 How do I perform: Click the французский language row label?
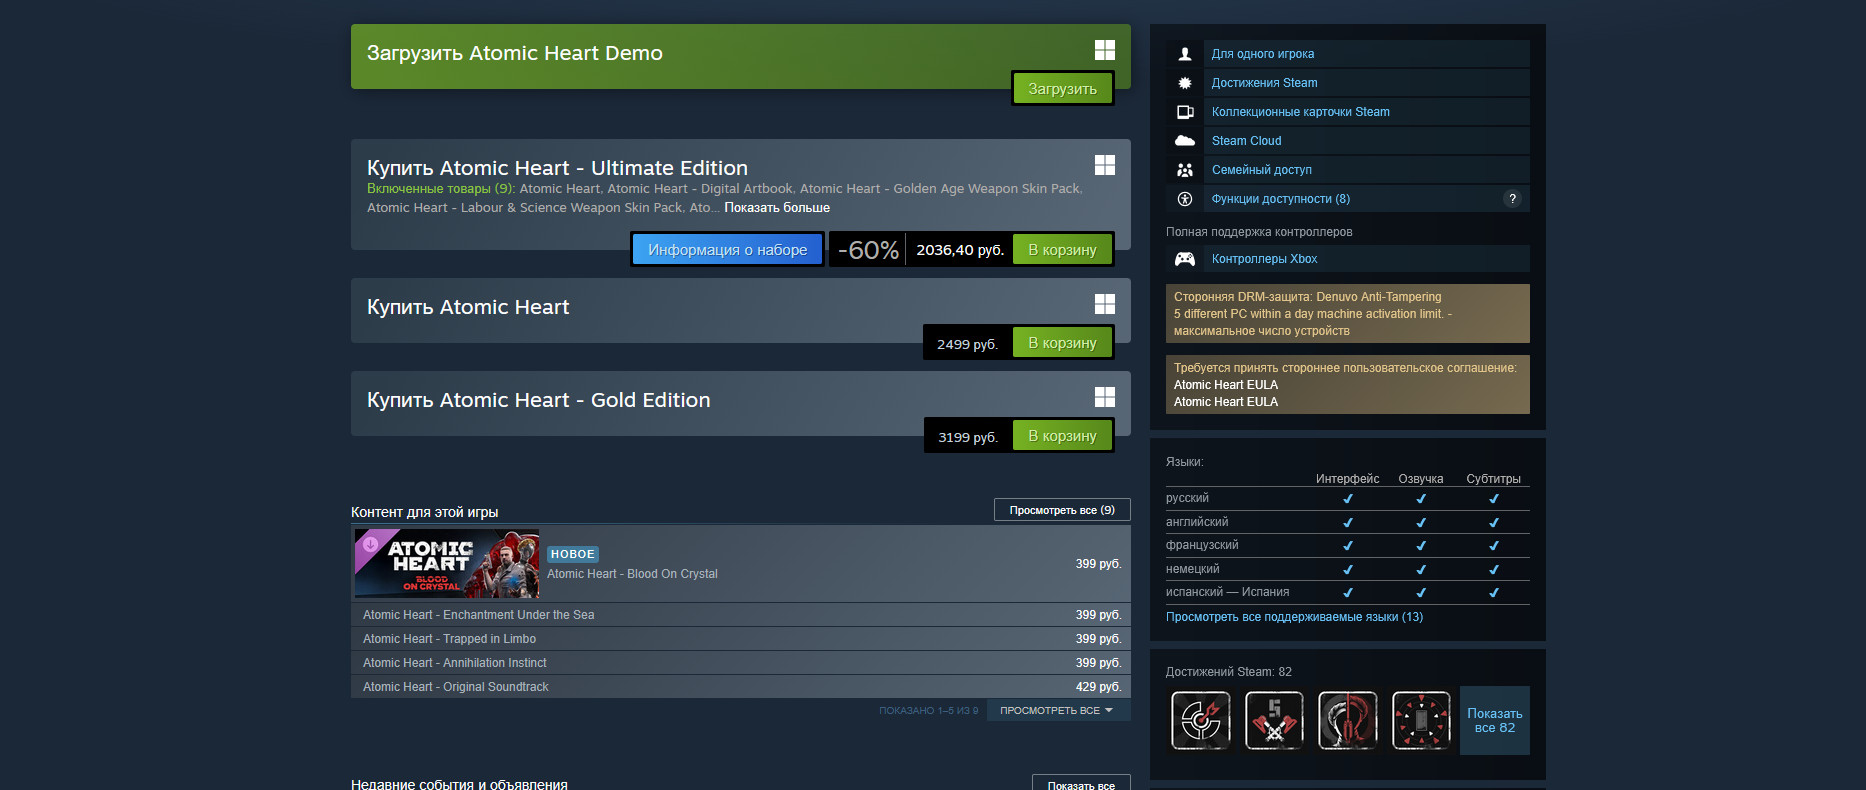click(1202, 545)
